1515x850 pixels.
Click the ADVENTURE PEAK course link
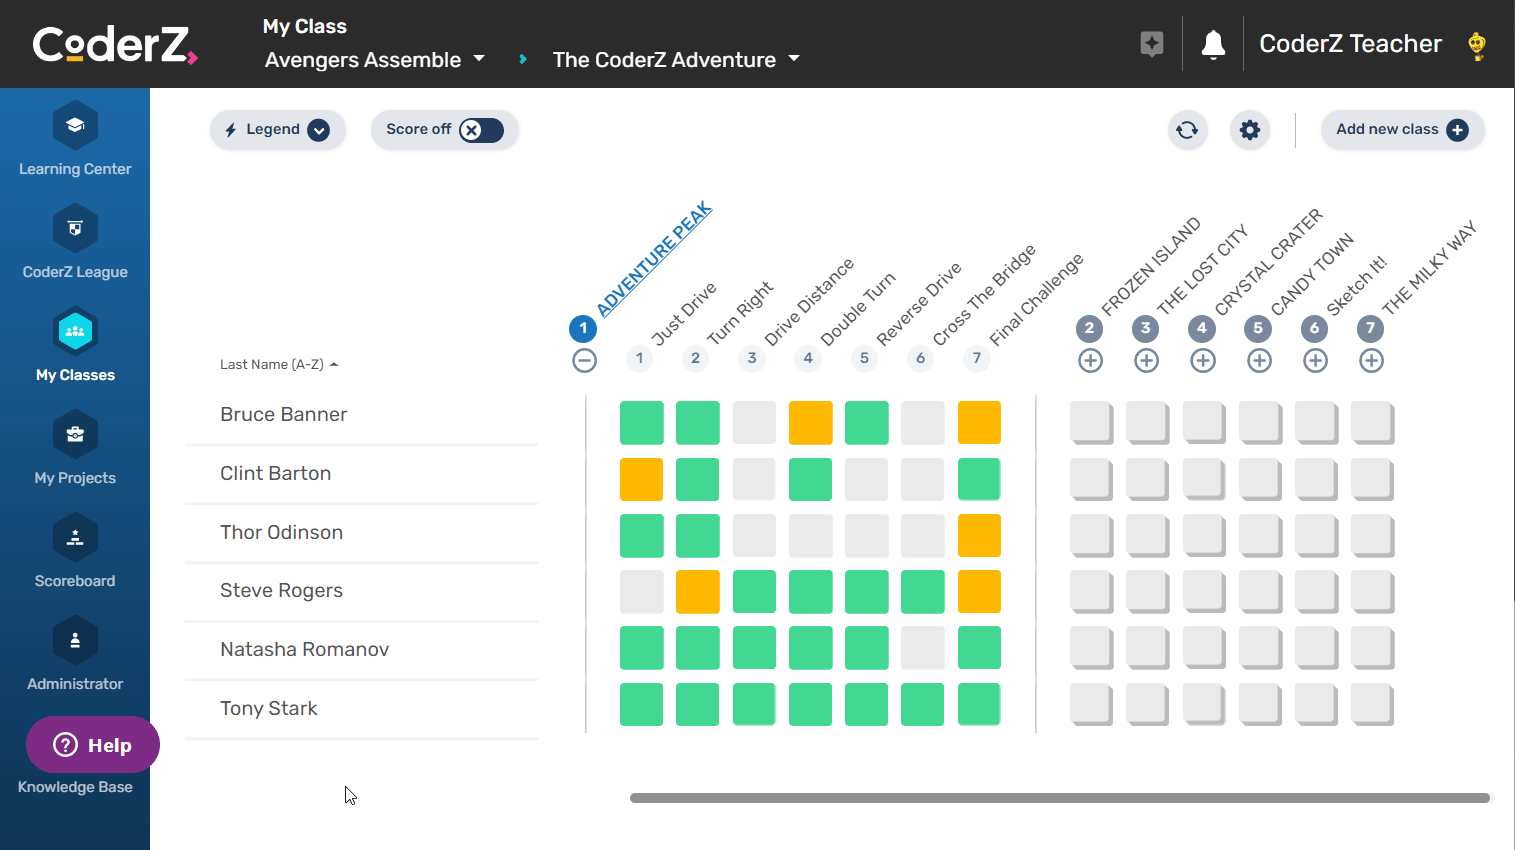[x=654, y=258]
